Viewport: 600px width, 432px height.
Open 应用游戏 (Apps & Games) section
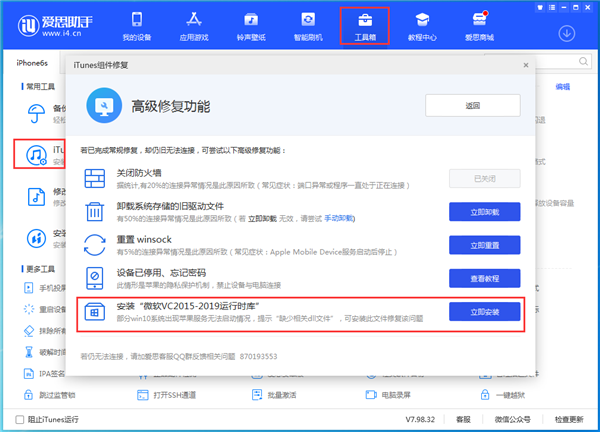coord(198,24)
